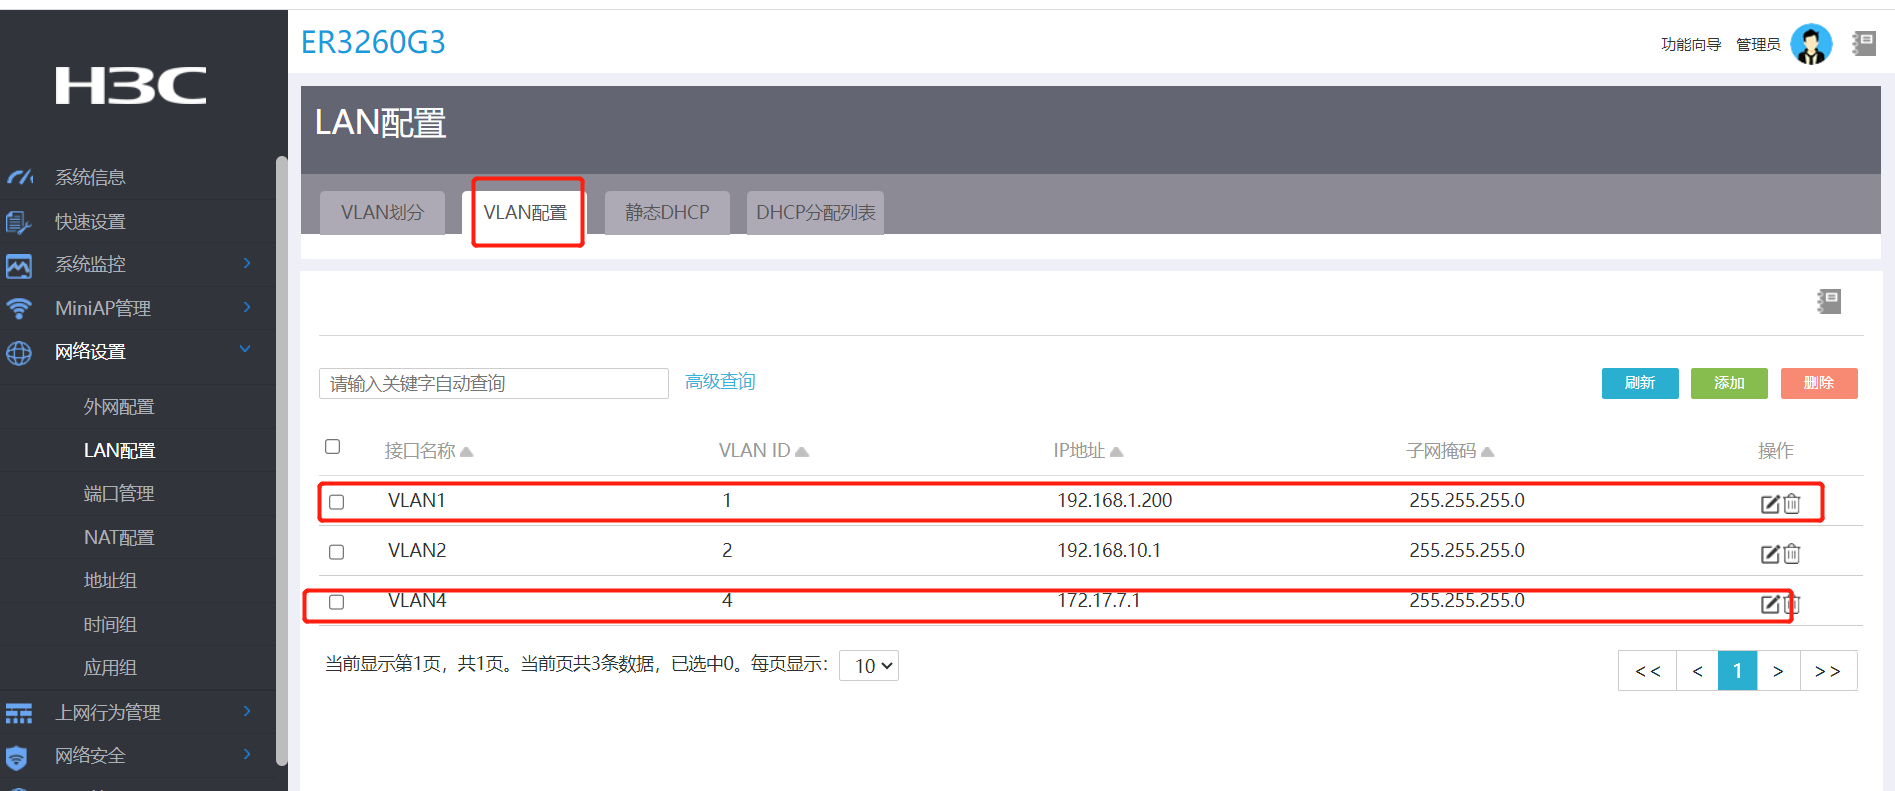The height and width of the screenshot is (791, 1895).
Task: Click the H3C logo
Action: pos(131,86)
